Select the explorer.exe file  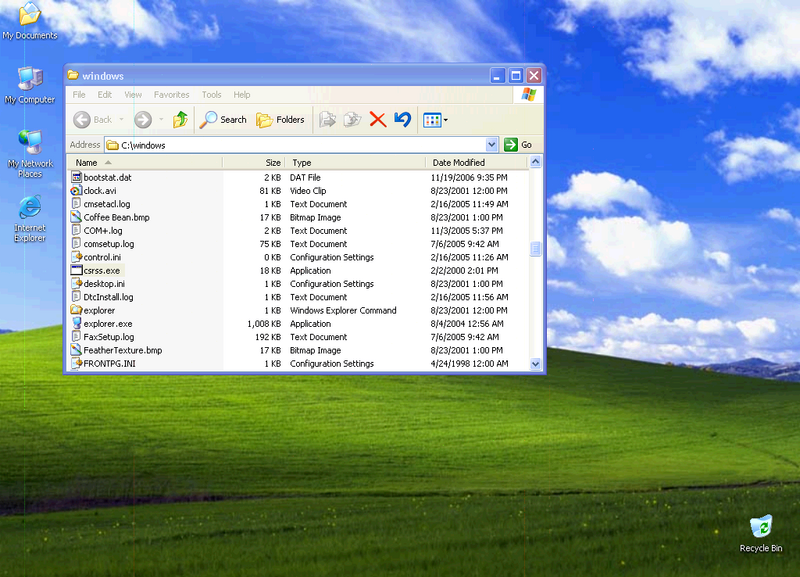tap(107, 324)
